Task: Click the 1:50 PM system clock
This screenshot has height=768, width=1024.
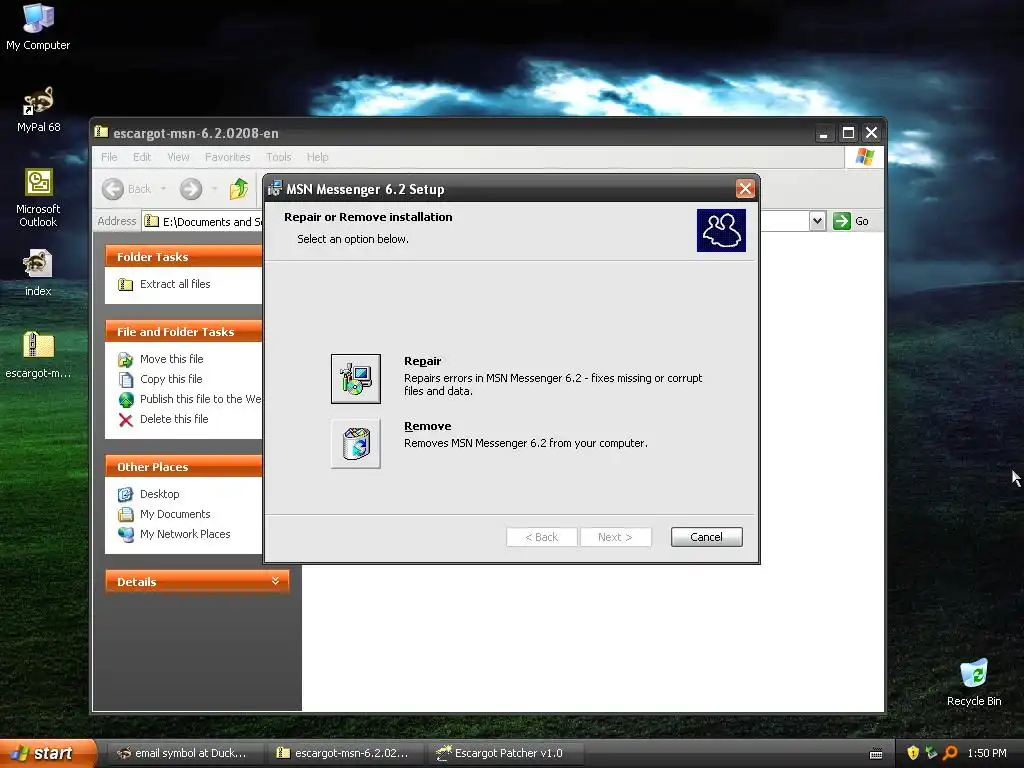Action: click(987, 753)
